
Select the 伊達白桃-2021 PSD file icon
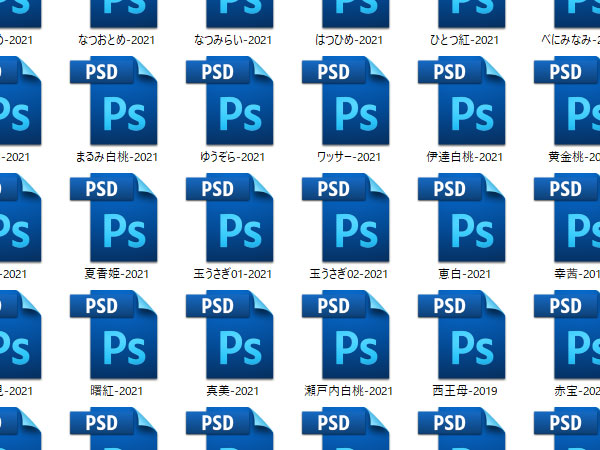[461, 101]
